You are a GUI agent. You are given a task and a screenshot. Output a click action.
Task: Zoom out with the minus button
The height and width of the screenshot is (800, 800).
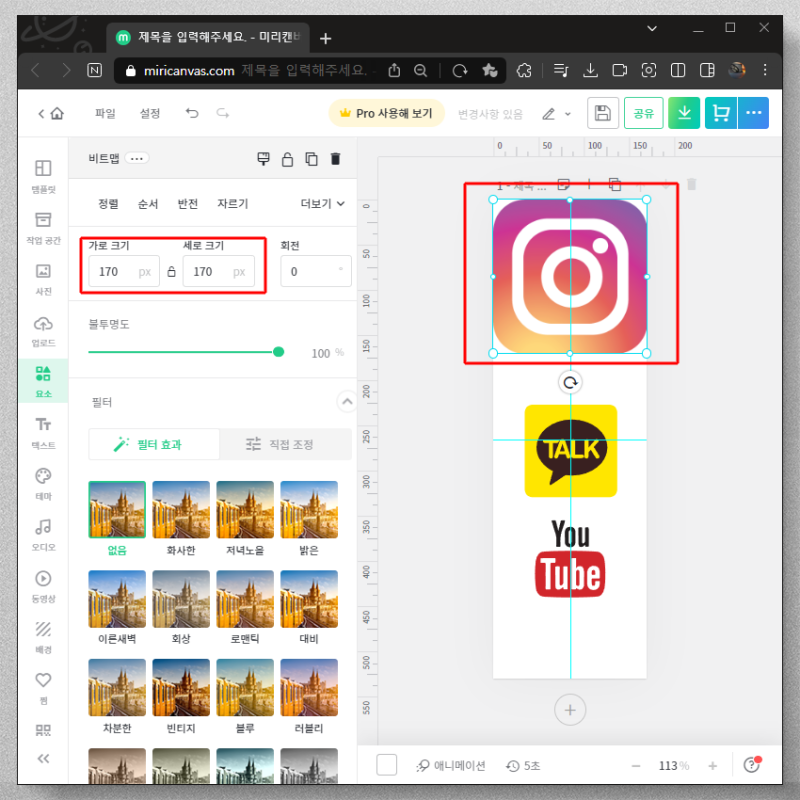point(636,766)
